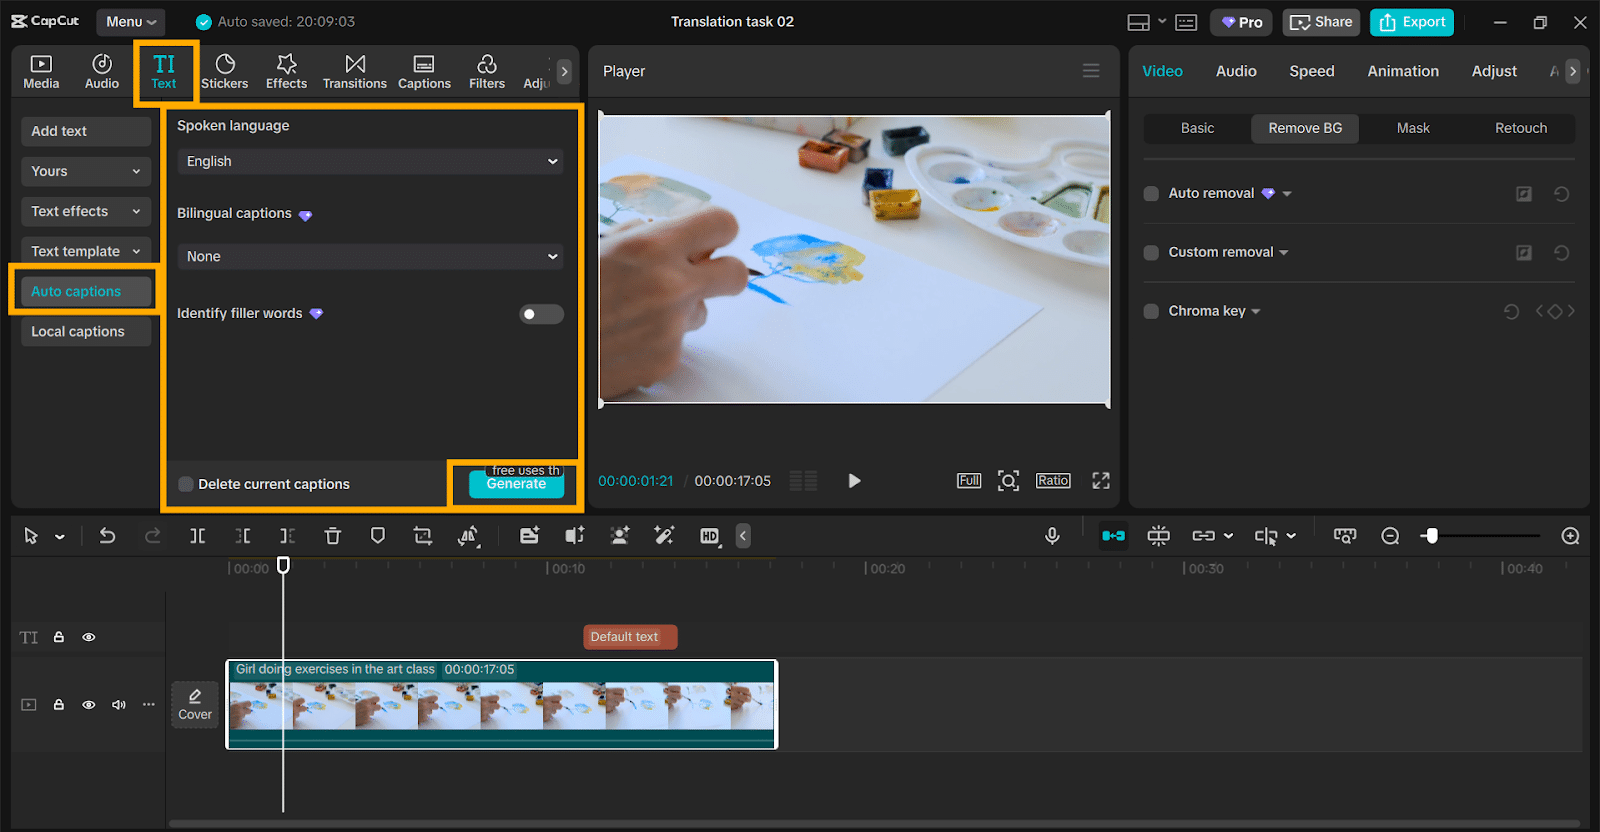Select the Basic sub-tab
Viewport: 1600px width, 832px height.
click(x=1197, y=128)
